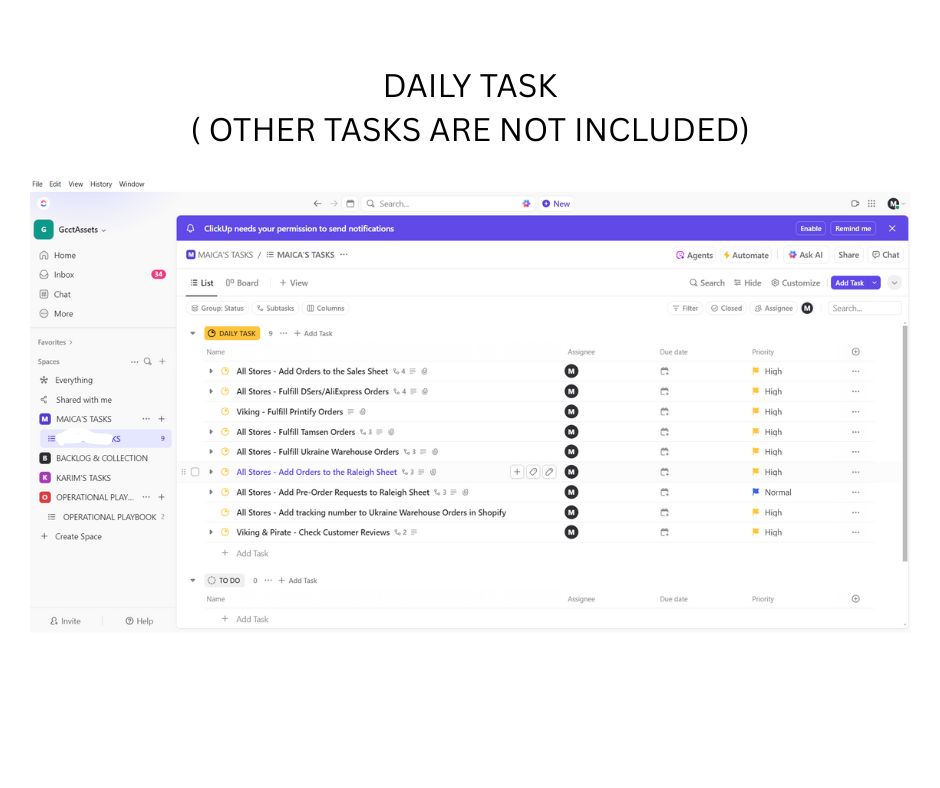The image size is (940, 788).
Task: Click the Share button
Action: coord(848,255)
